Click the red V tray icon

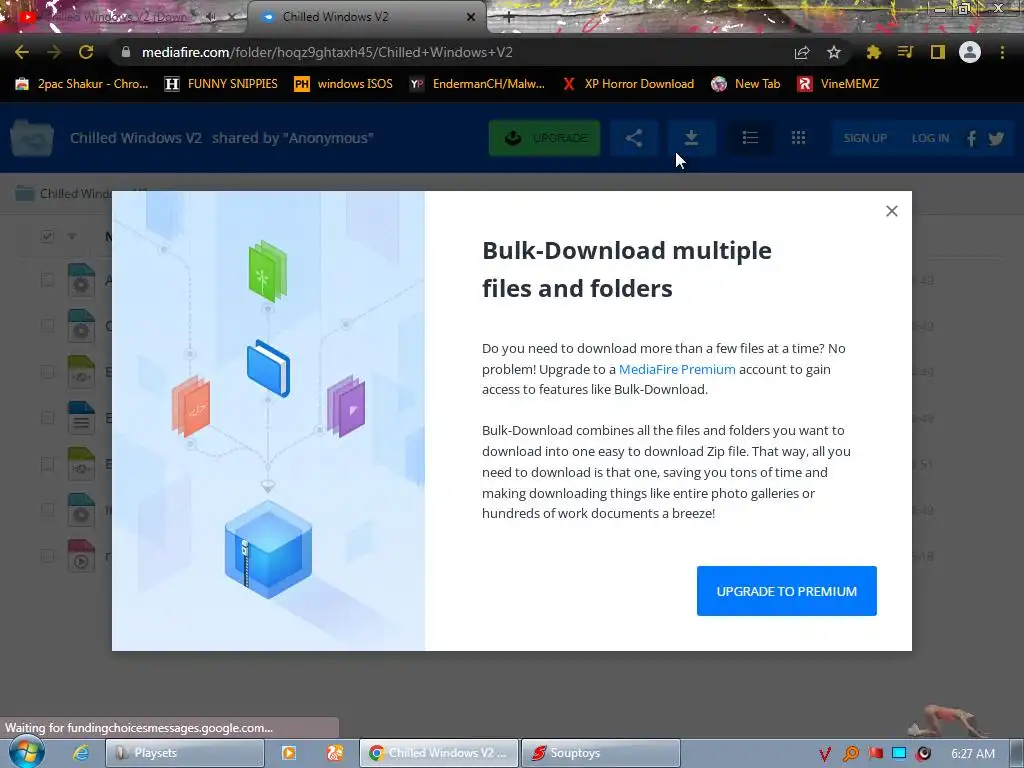[x=824, y=754]
